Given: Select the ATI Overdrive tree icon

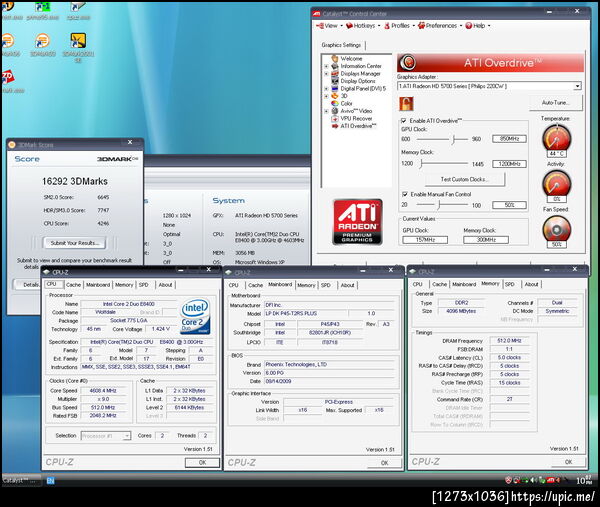Looking at the screenshot, I should pos(335,126).
